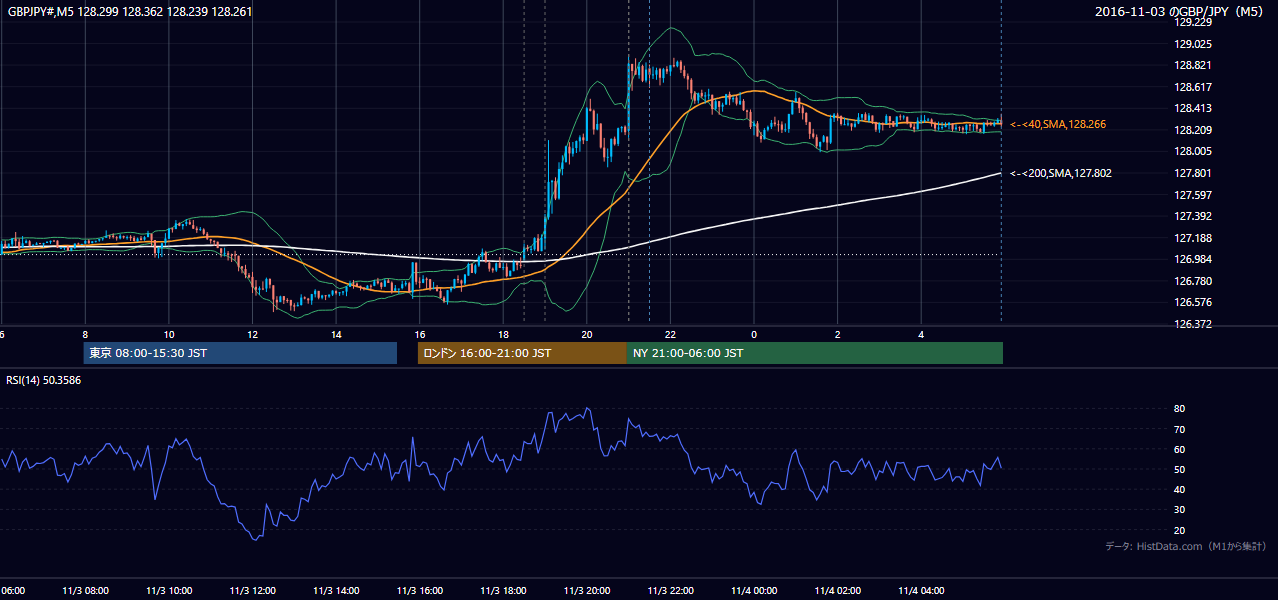The height and width of the screenshot is (600, 1278).
Task: Select the NY 21:00-06:00 JST session bar
Action: tap(815, 353)
